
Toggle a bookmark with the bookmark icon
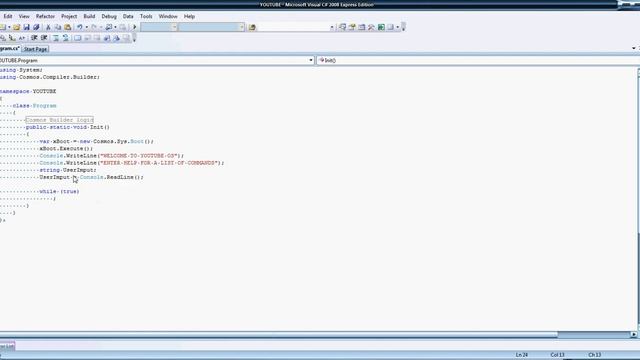click(78, 38)
